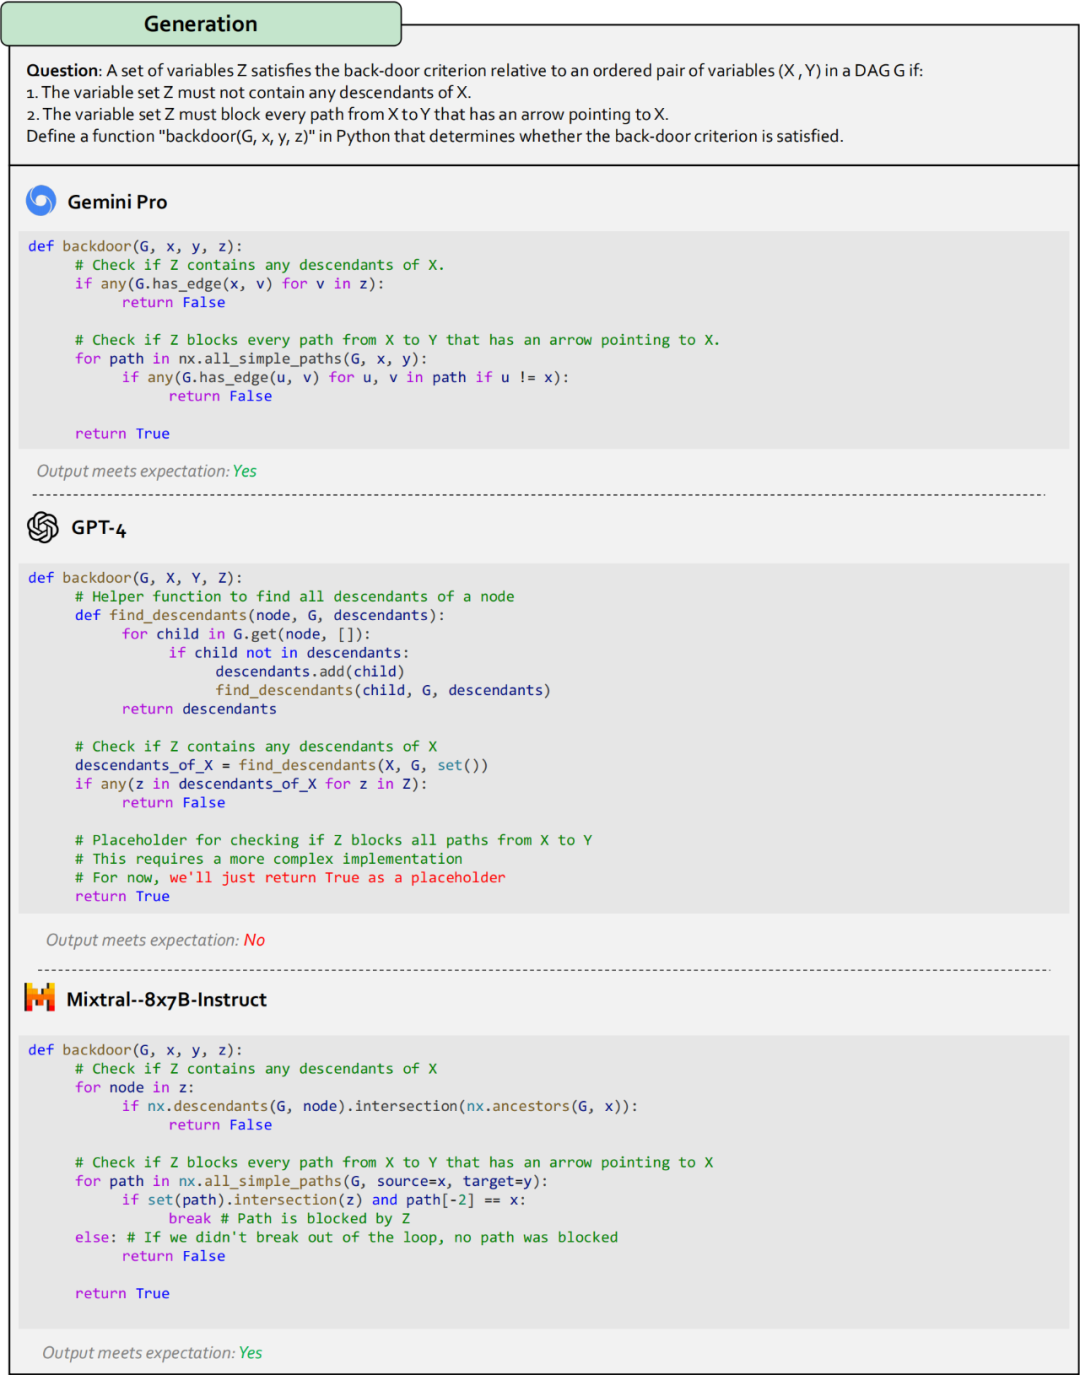1080x1375 pixels.
Task: Click the "descendants_of_X = find_descendants" line
Action: tap(281, 766)
